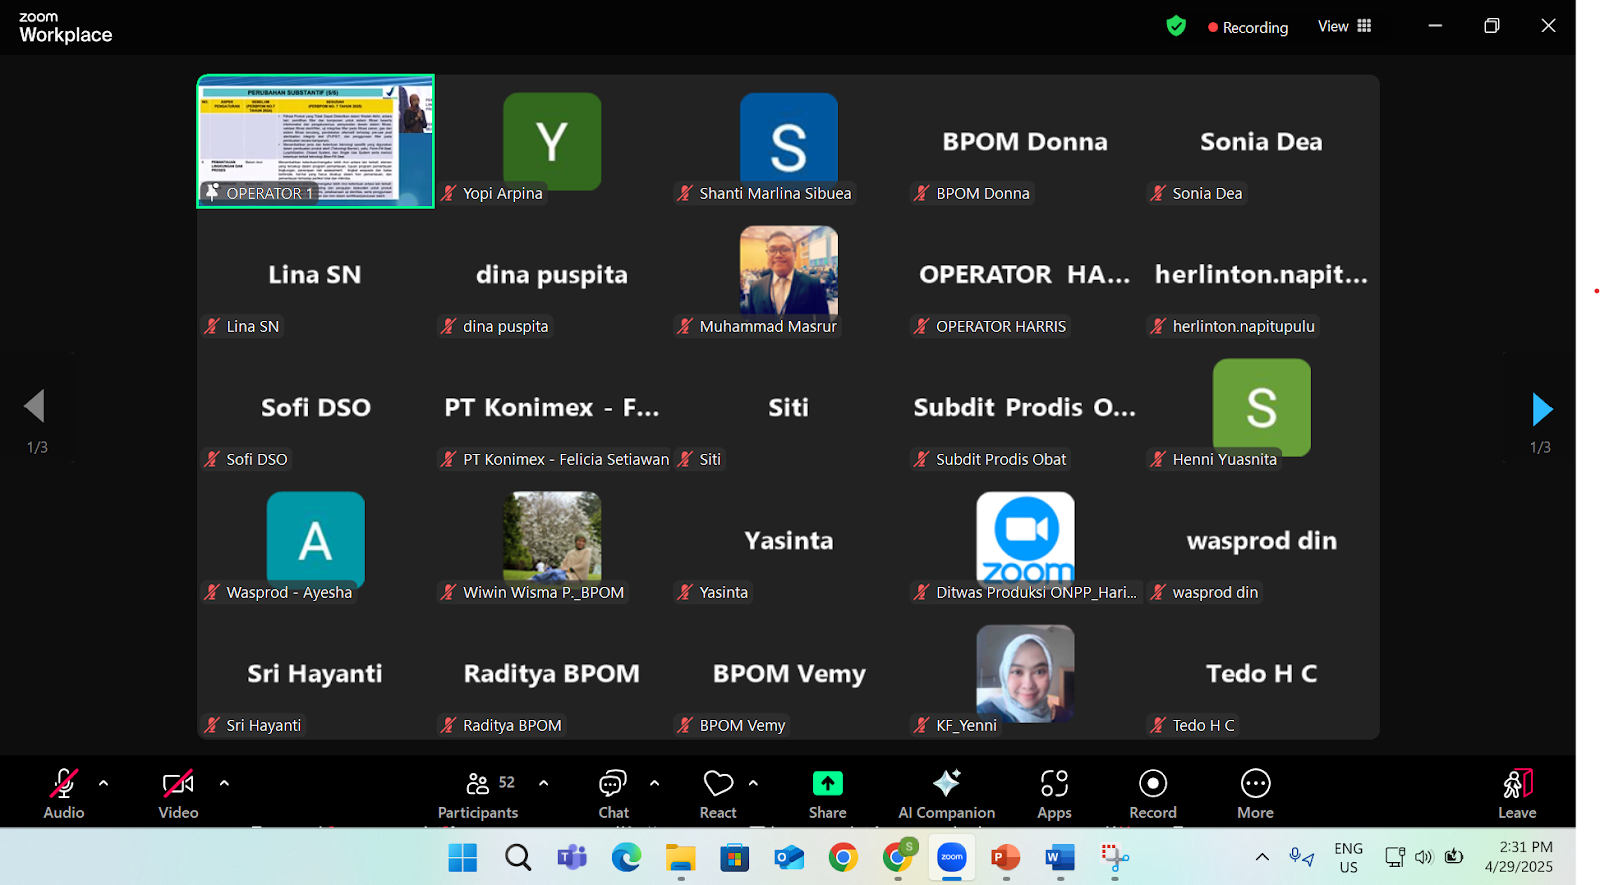Open the View layout menu
Viewport: 1600px width, 885px height.
(1344, 26)
